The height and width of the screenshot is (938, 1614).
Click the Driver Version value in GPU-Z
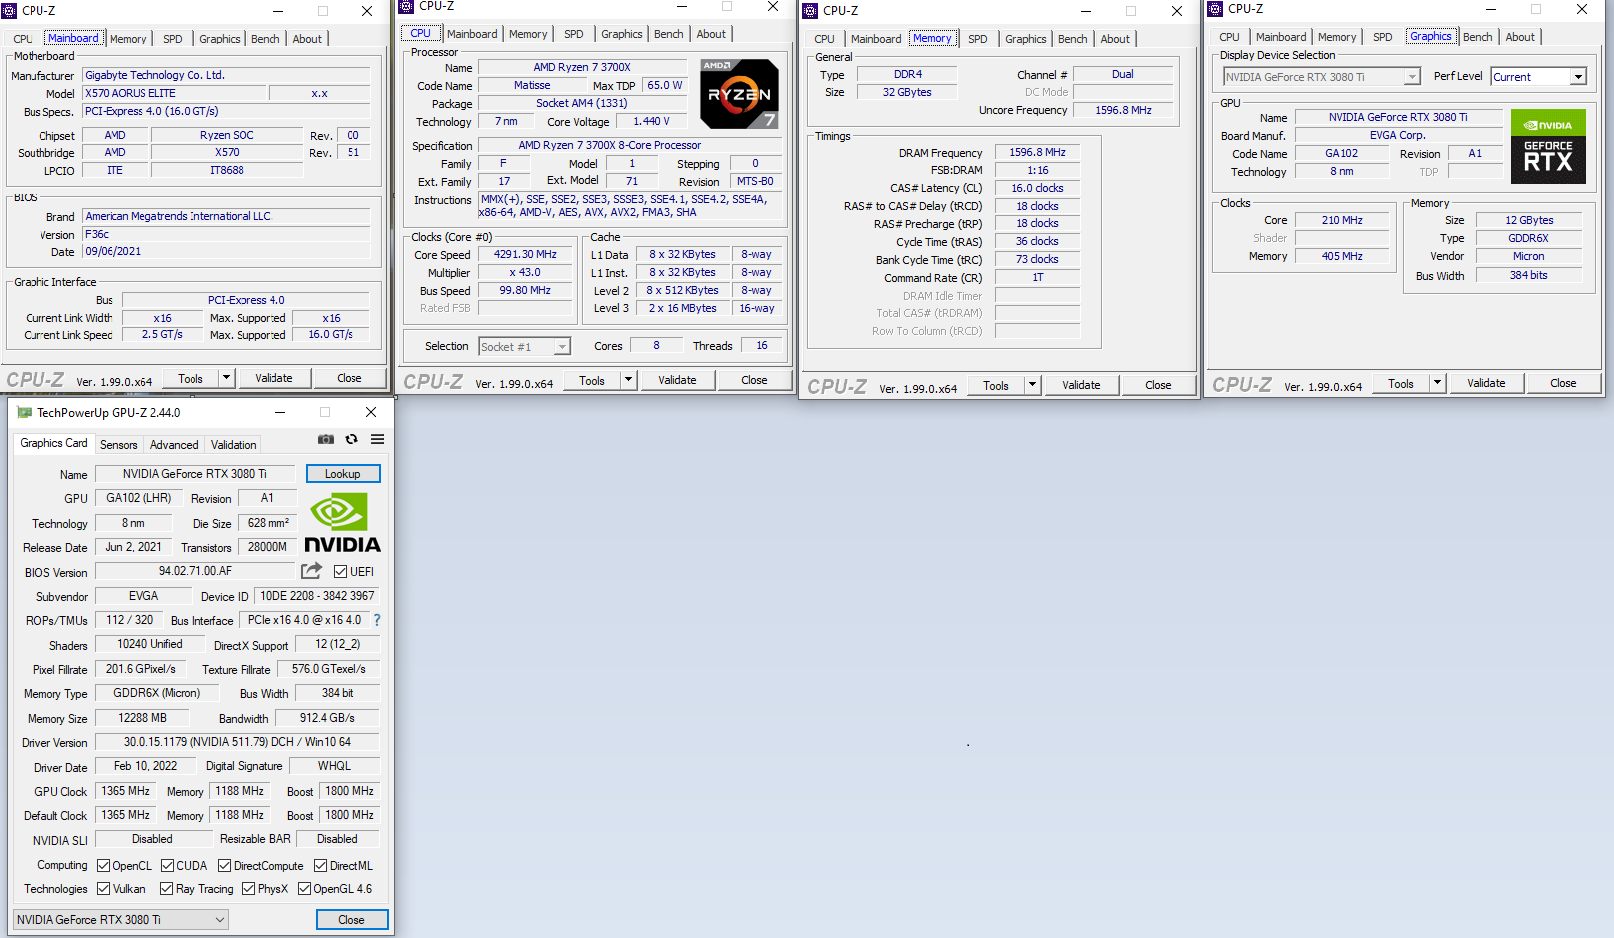coord(237,742)
